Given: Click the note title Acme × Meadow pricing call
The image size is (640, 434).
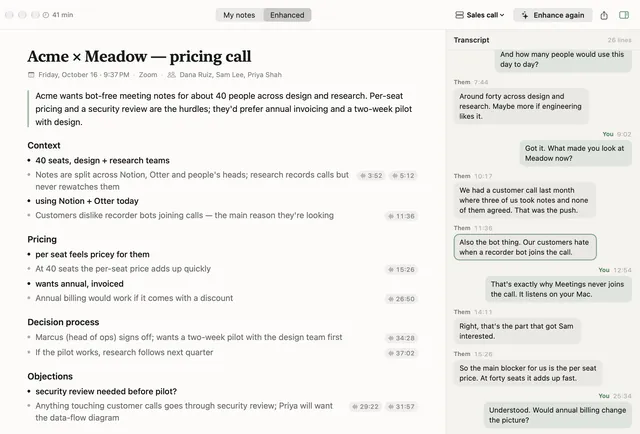Looking at the screenshot, I should 140,56.
